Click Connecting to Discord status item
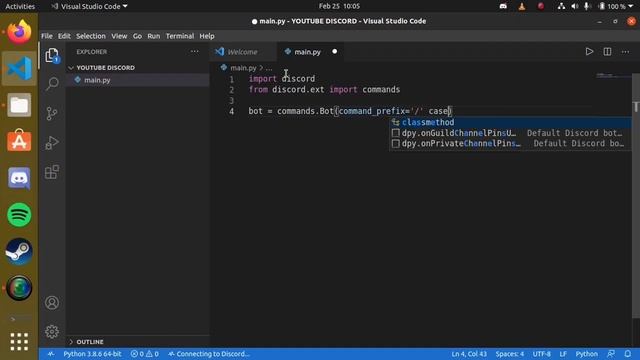This screenshot has width=640, height=360. tap(209, 354)
